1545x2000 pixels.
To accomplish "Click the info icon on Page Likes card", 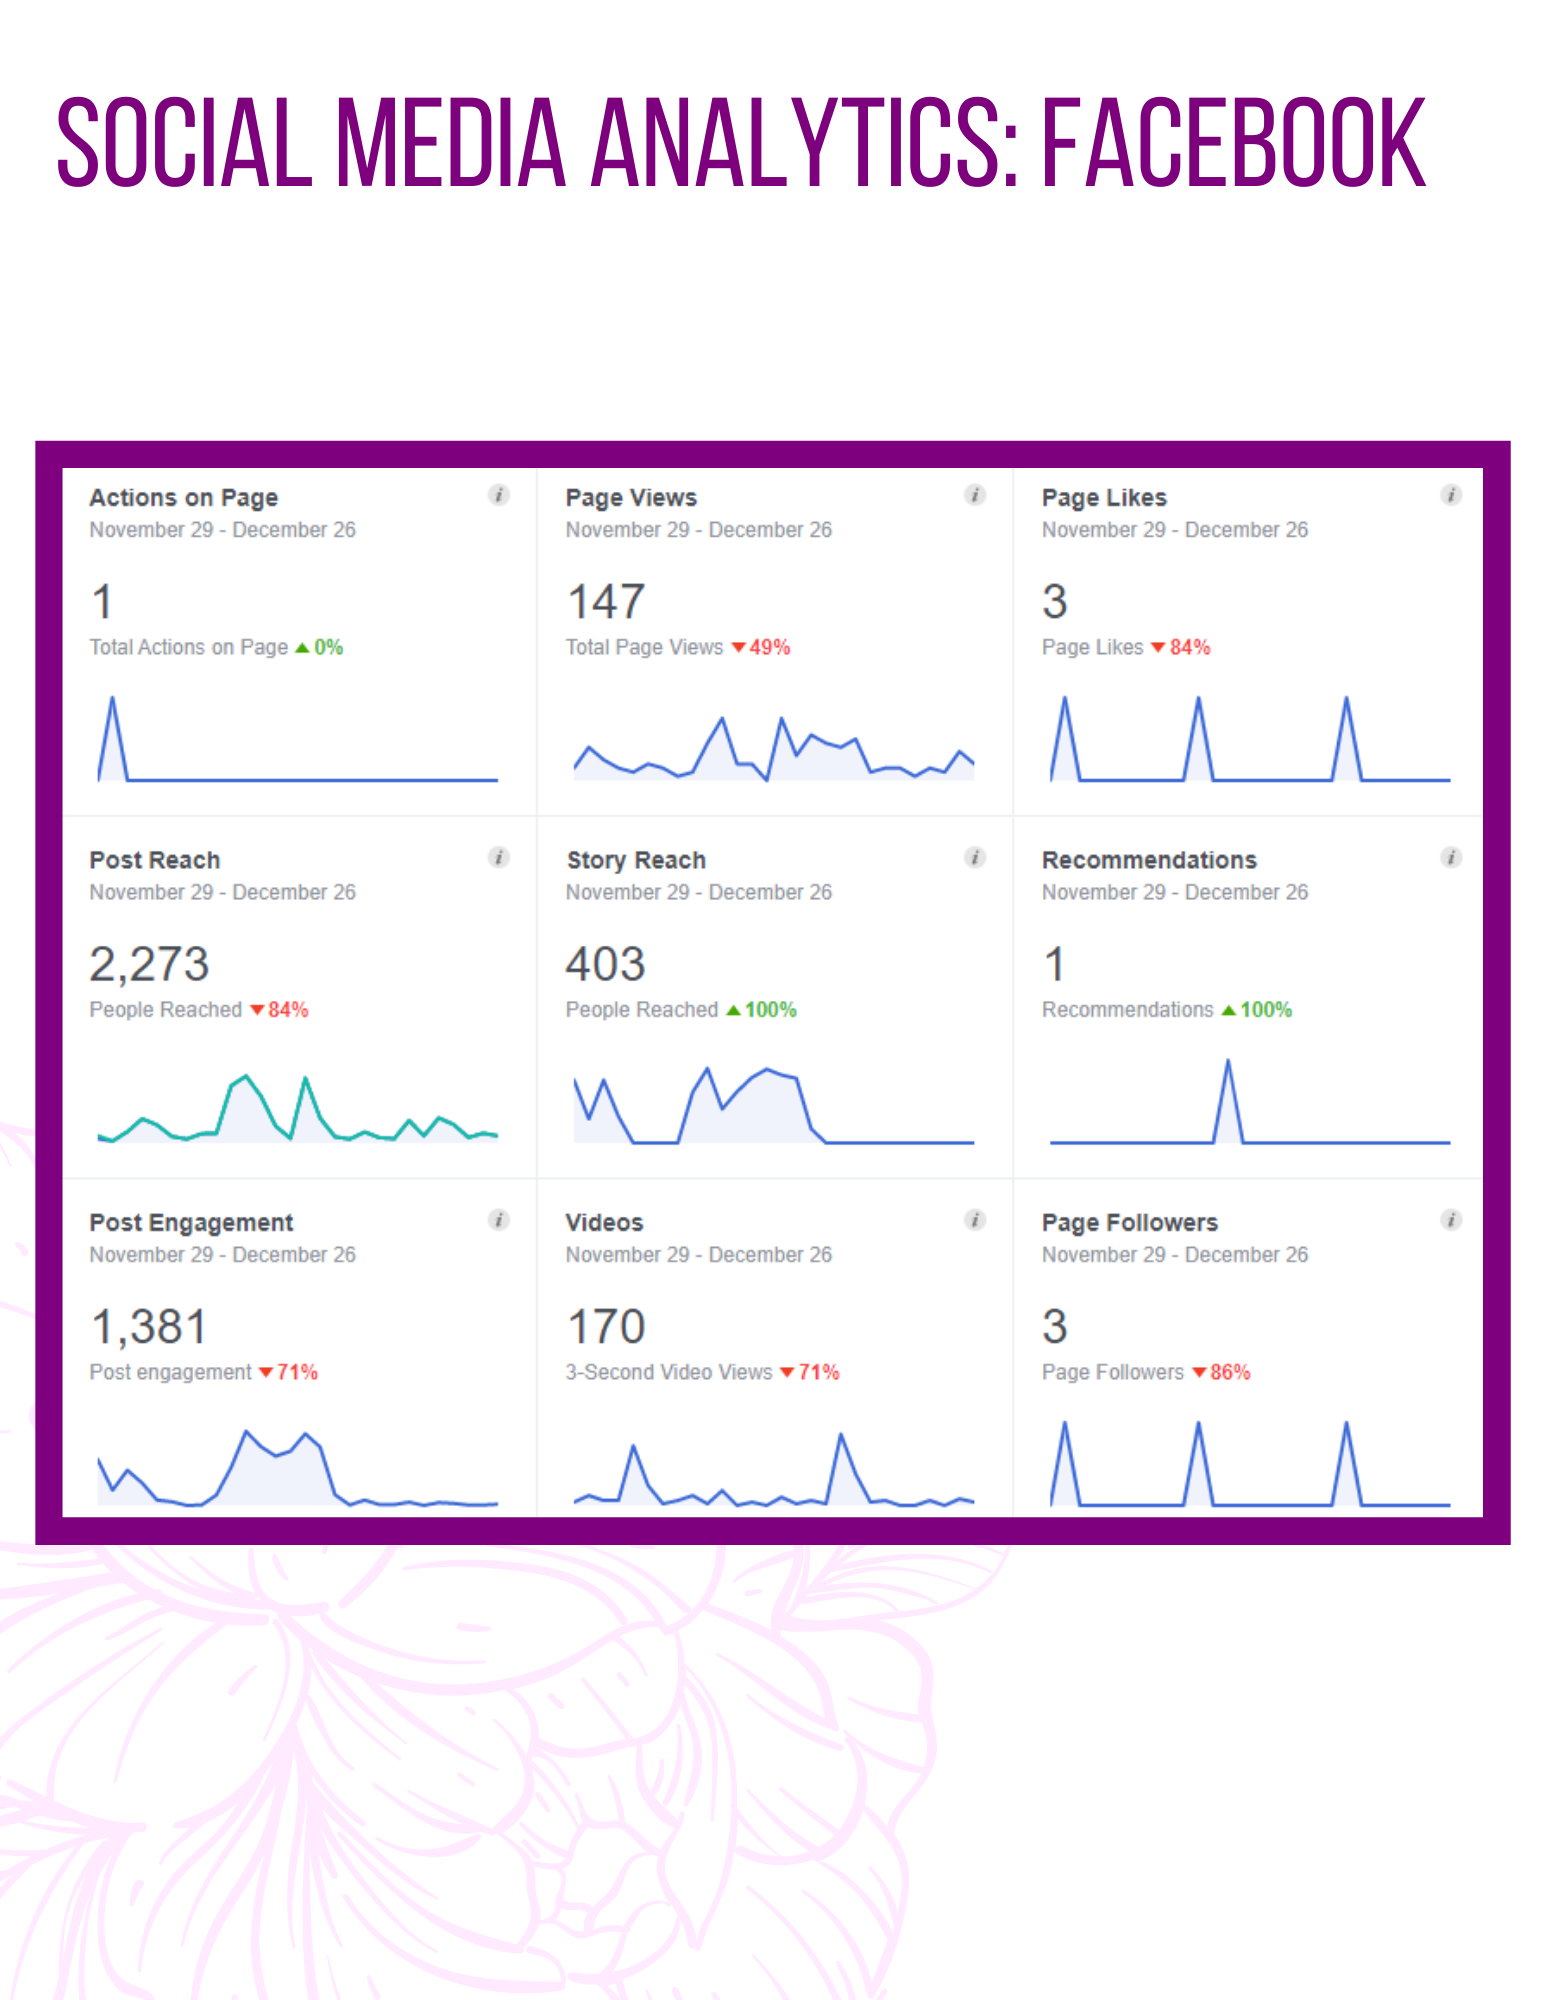I will point(1451,495).
